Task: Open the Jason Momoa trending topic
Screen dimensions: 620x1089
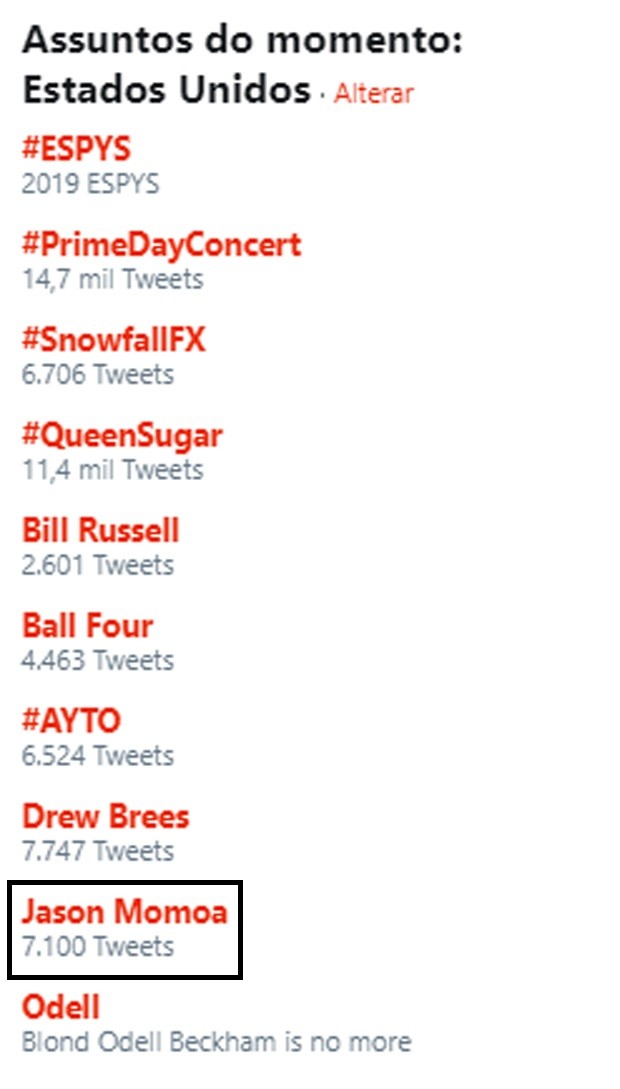Action: [x=125, y=912]
